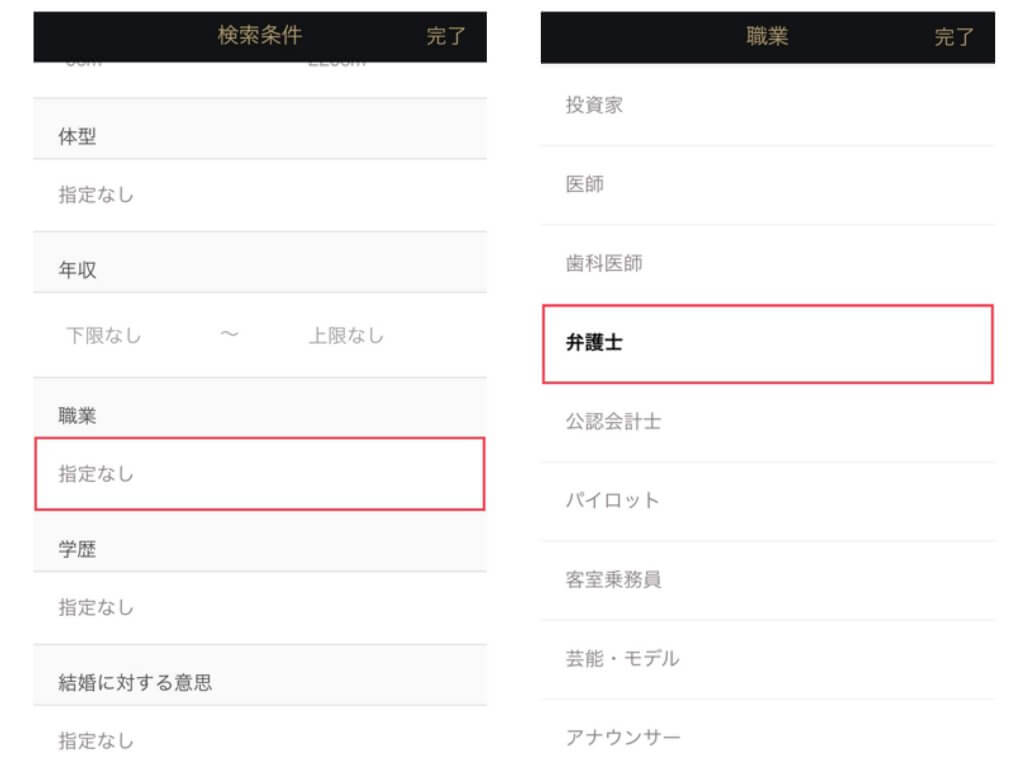Pick パイロット in the occupation list
Screen dimensions: 1024x768
[x=768, y=500]
